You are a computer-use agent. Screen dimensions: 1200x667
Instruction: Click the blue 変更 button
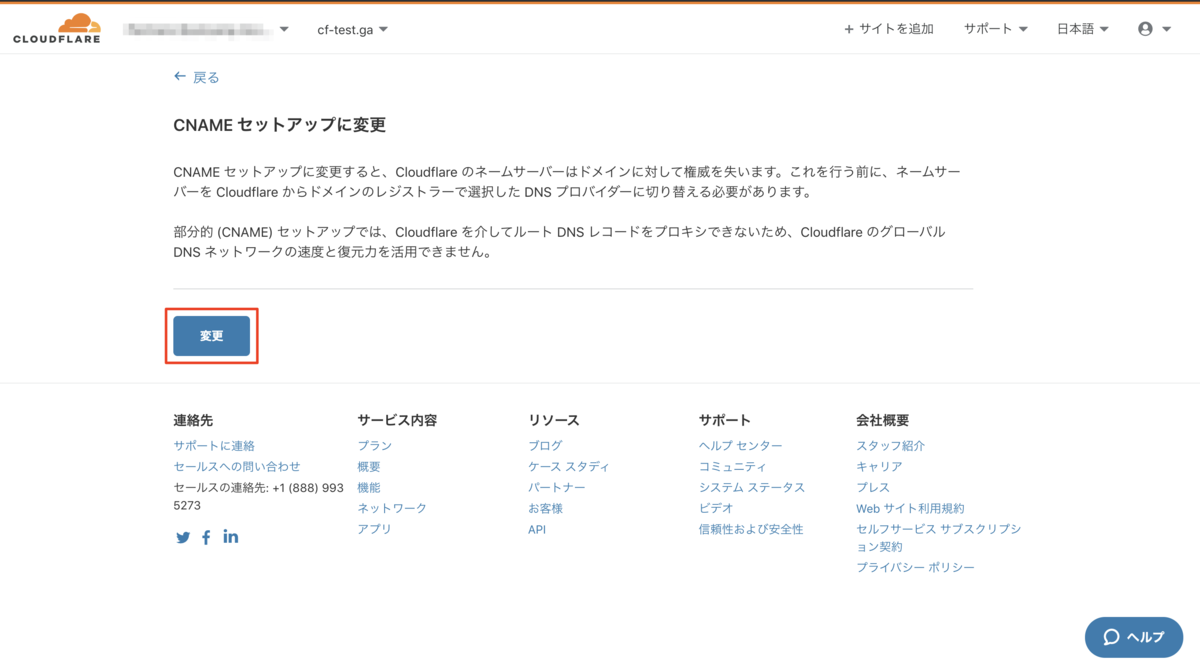[x=211, y=336]
